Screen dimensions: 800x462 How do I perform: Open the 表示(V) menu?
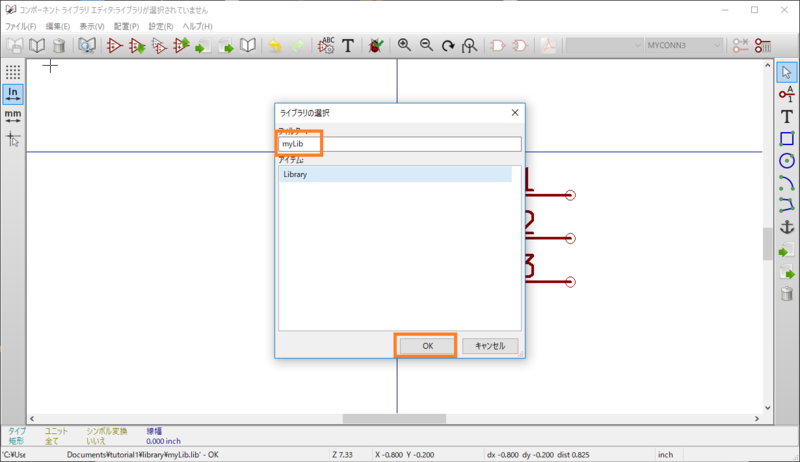point(92,26)
